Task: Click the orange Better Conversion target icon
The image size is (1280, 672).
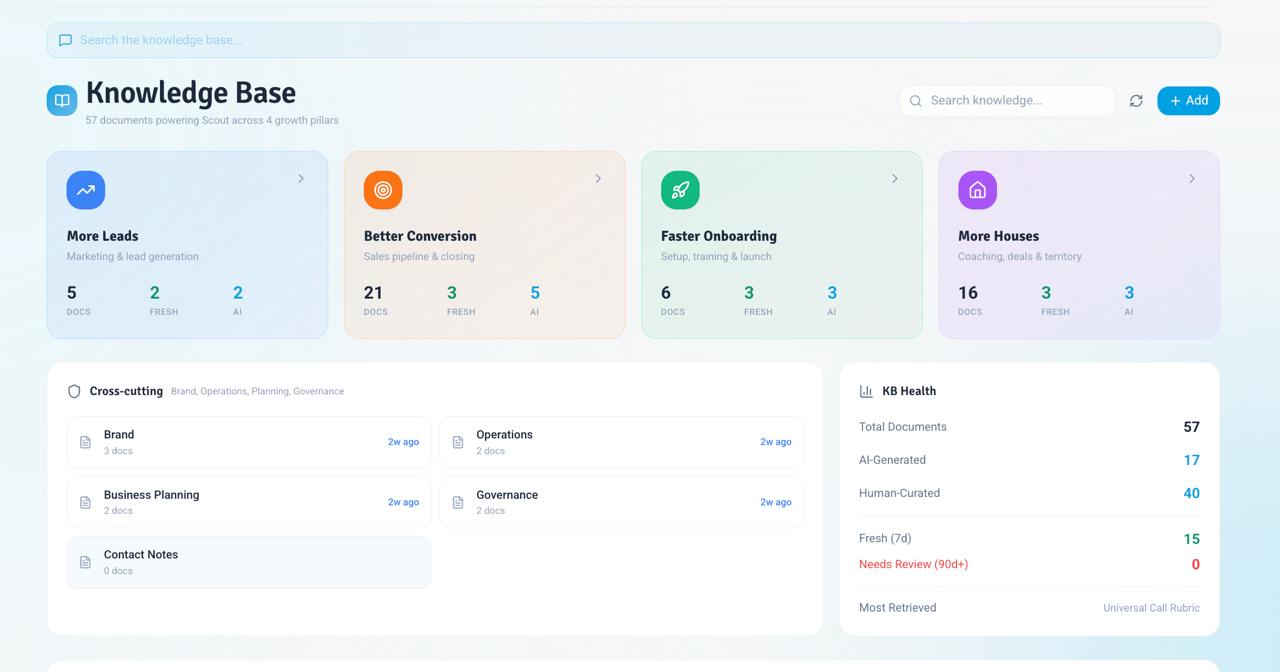Action: click(x=383, y=190)
